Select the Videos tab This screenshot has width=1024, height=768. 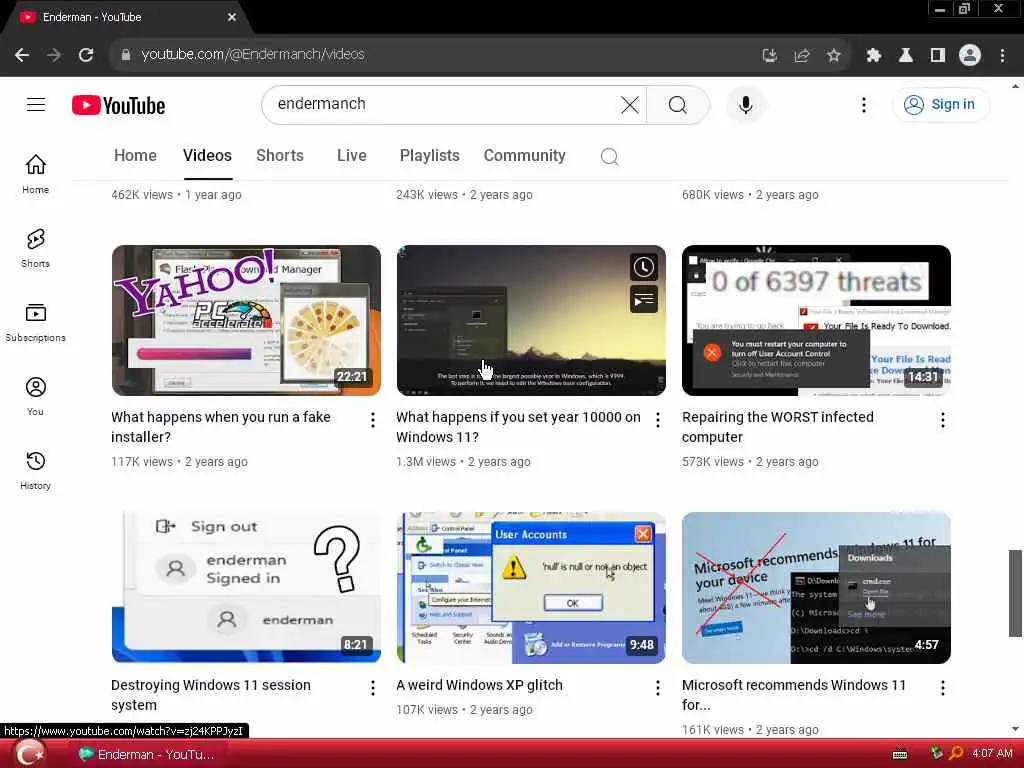pyautogui.click(x=207, y=155)
